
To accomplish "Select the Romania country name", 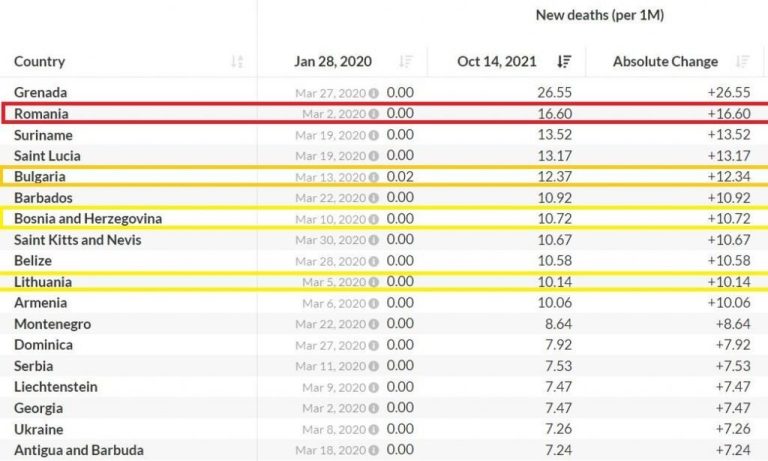I will tap(41, 114).
